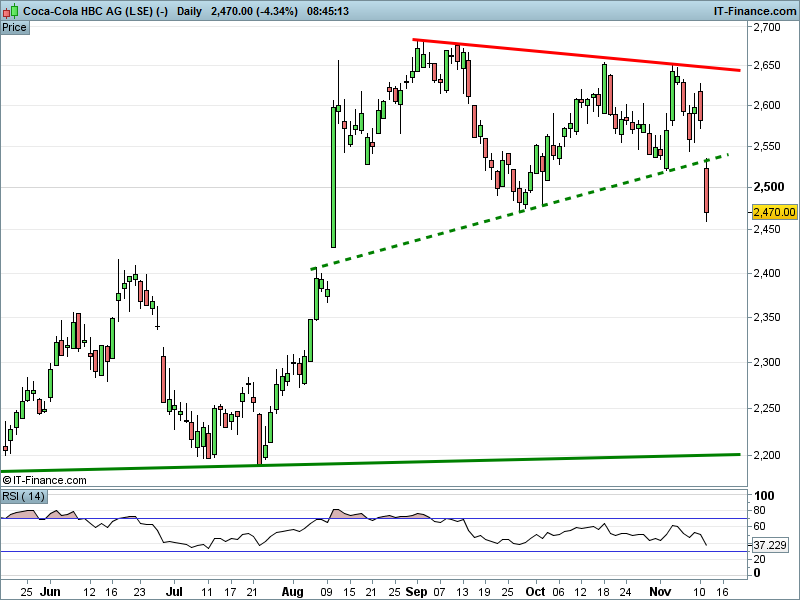Click the Aug month label on time axis
This screenshot has width=800, height=600.
[x=292, y=592]
